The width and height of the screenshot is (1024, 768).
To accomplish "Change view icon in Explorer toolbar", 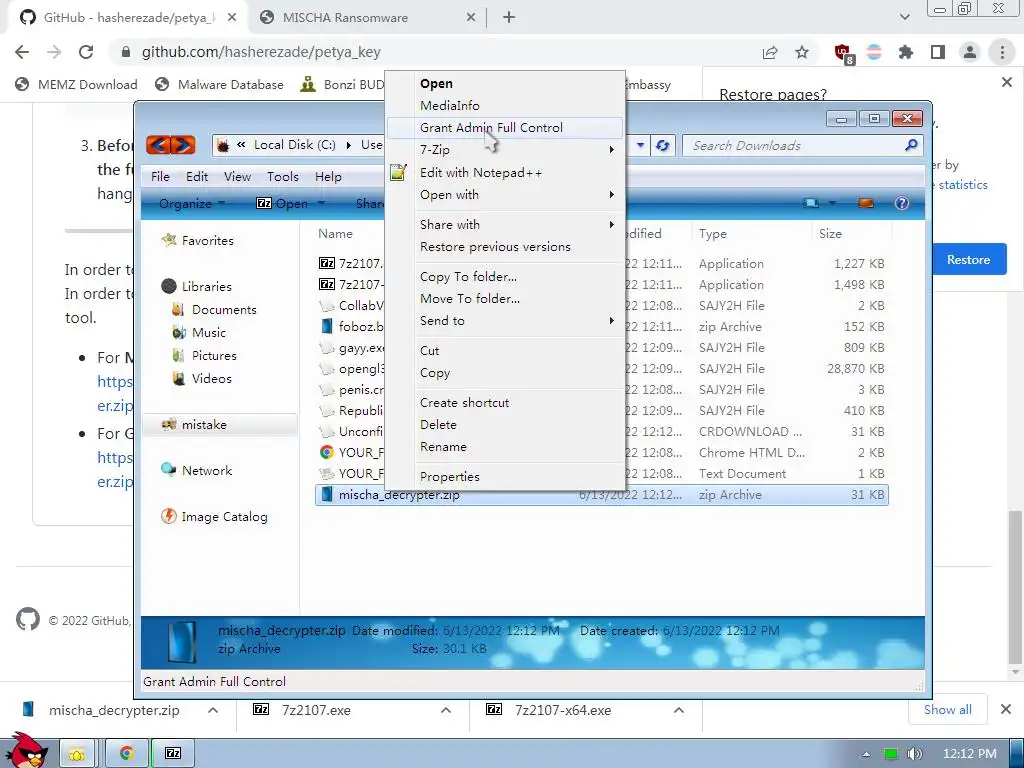I will (811, 203).
